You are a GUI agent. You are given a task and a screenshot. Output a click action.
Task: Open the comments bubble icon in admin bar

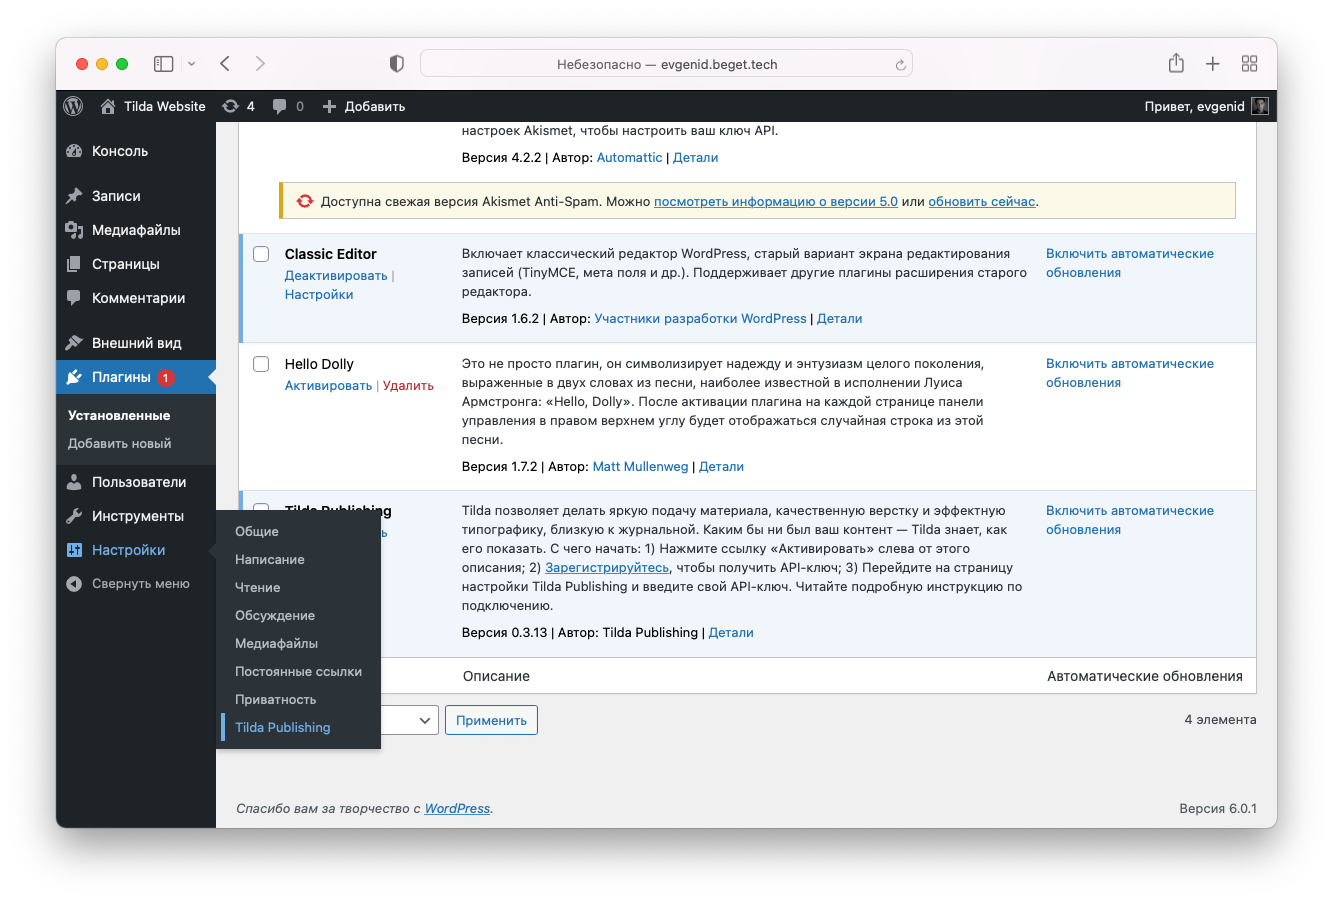pos(280,106)
